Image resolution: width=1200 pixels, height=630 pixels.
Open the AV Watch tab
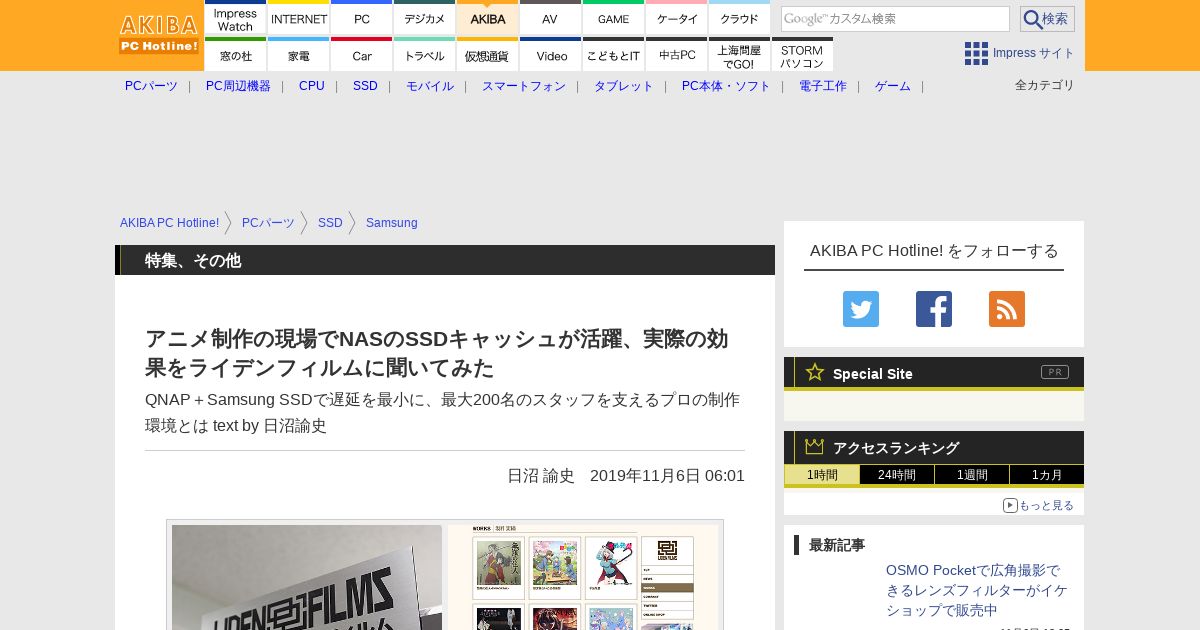click(550, 18)
